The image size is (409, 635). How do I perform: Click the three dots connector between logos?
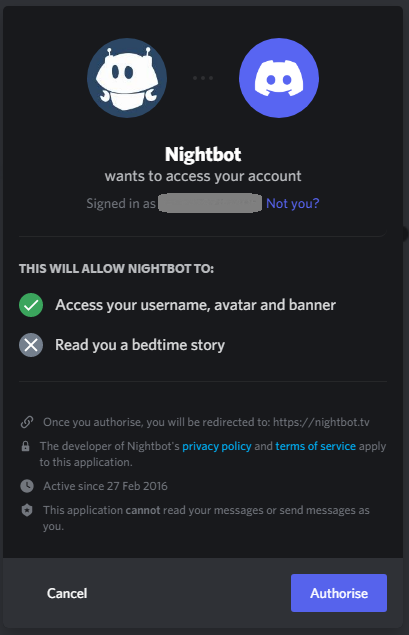point(203,78)
